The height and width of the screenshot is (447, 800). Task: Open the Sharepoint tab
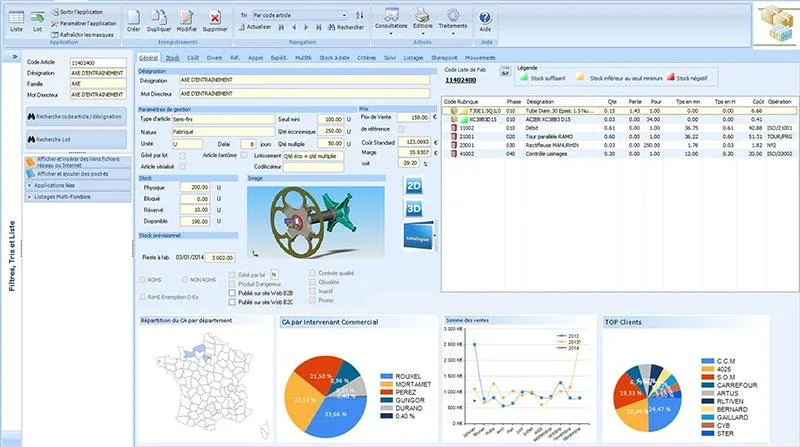click(x=444, y=58)
